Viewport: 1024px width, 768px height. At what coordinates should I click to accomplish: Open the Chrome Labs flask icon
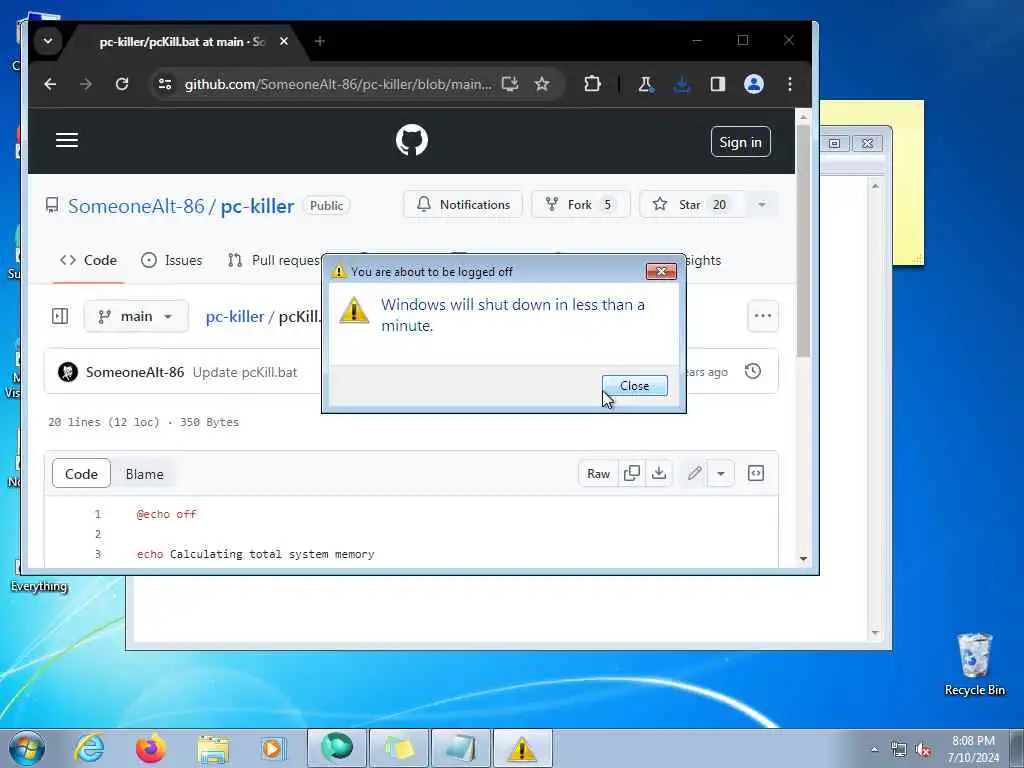click(645, 84)
